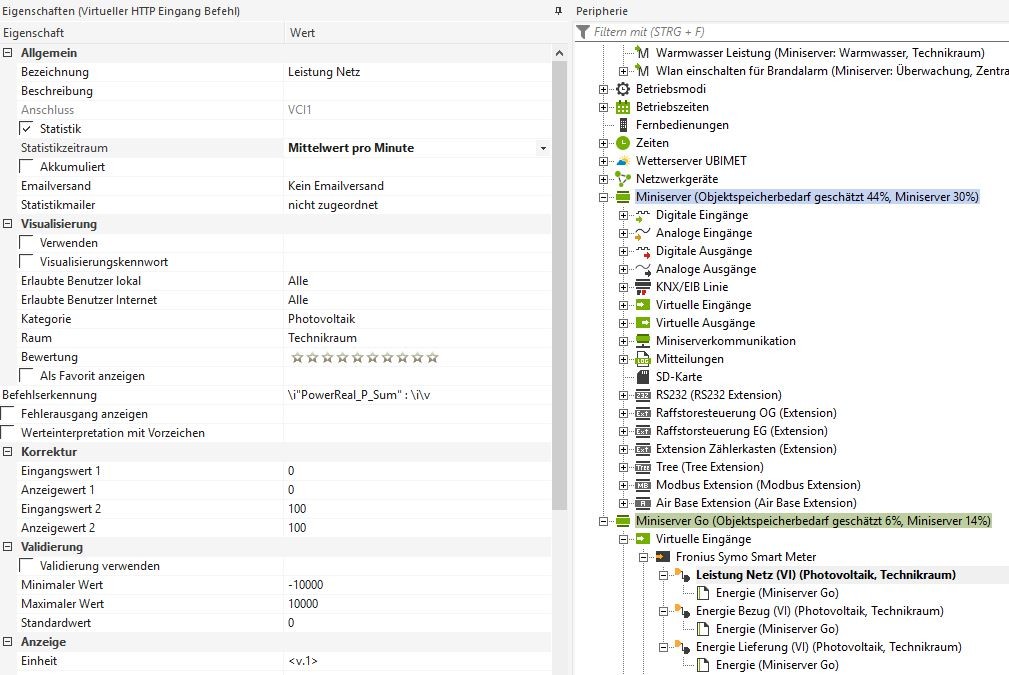The image size is (1009, 675).
Task: Click the Wetterserver UBIMET icon
Action: 623,161
